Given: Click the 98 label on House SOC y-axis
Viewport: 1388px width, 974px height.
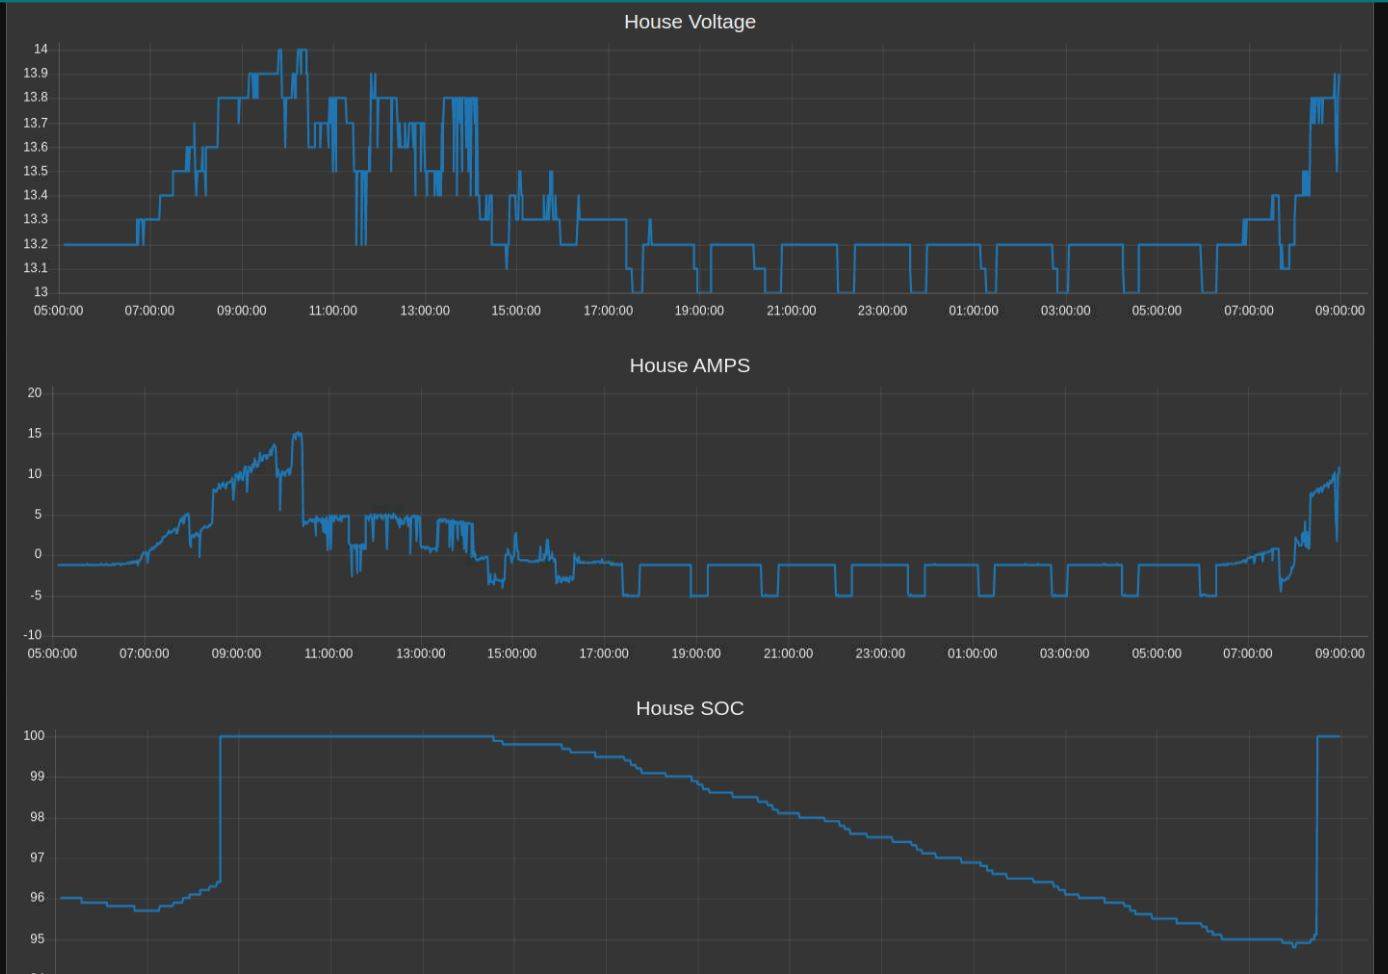Looking at the screenshot, I should tap(37, 818).
